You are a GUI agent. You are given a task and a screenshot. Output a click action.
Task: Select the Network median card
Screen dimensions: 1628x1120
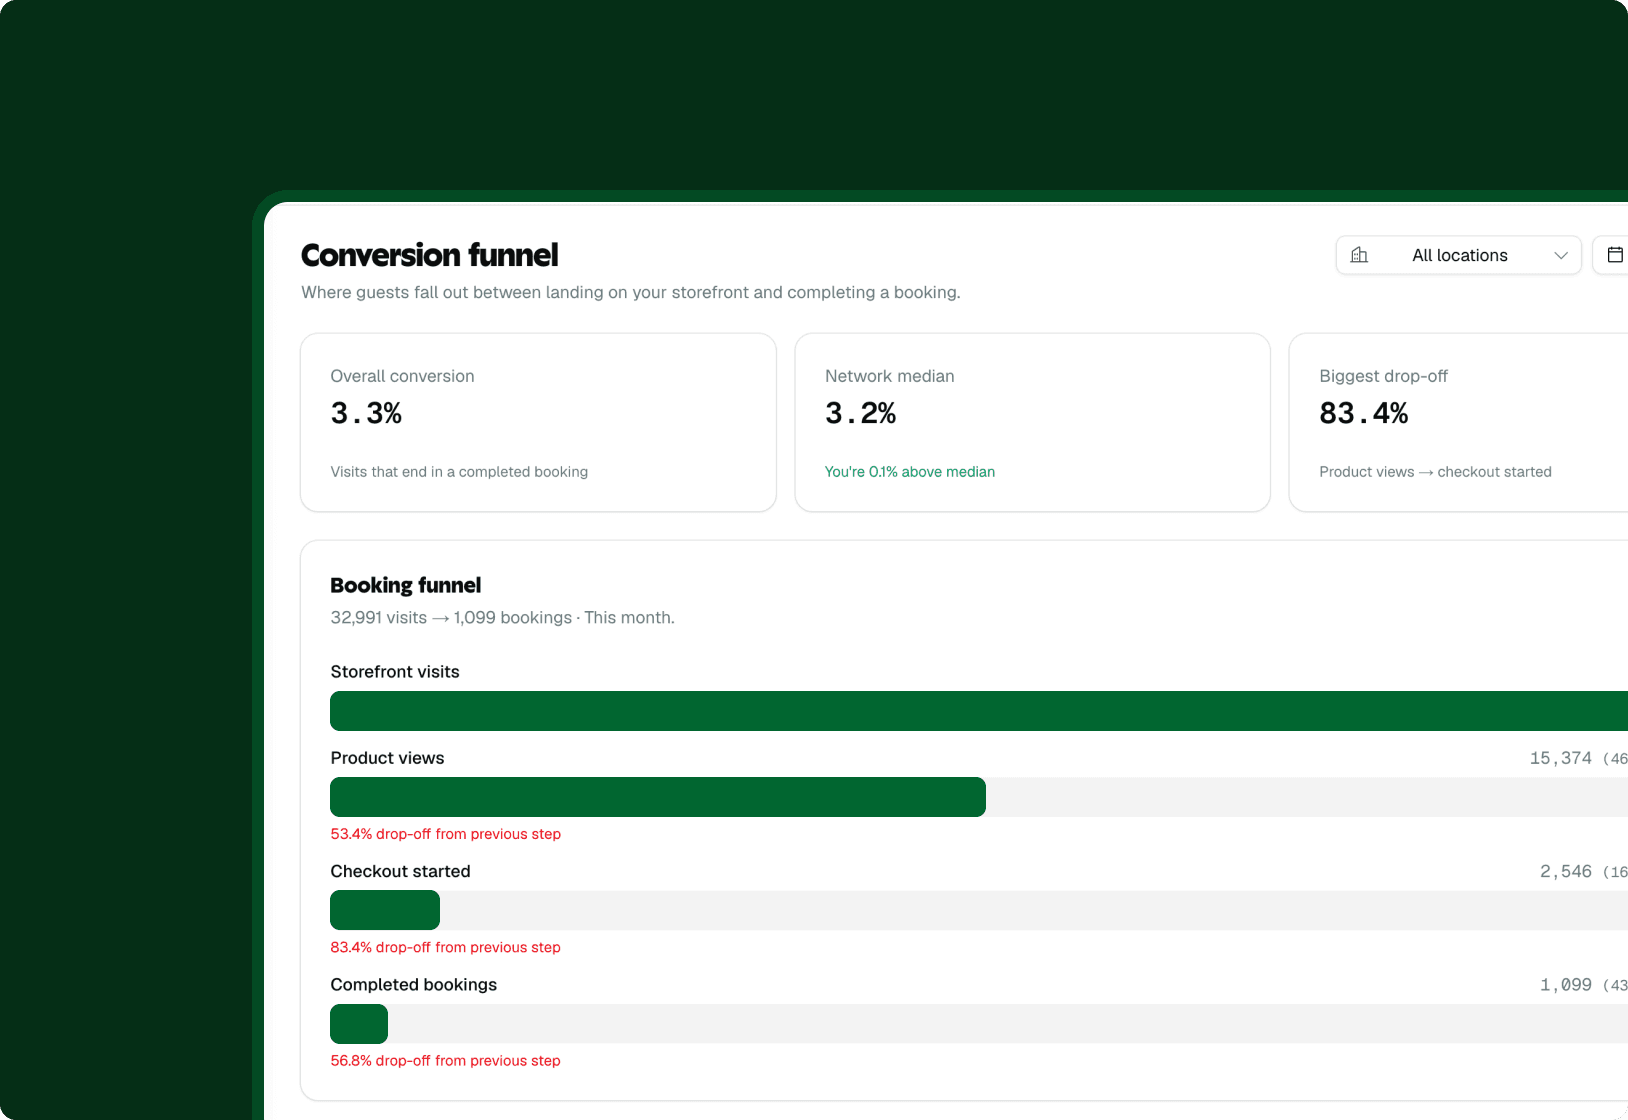1032,422
